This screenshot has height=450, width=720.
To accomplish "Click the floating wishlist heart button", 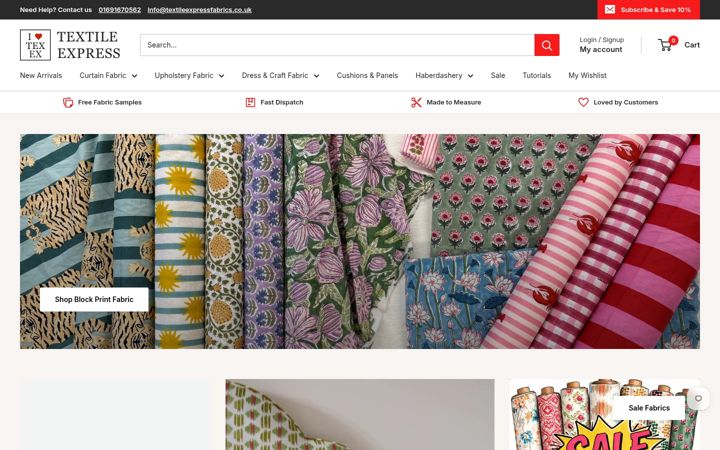I will (698, 399).
